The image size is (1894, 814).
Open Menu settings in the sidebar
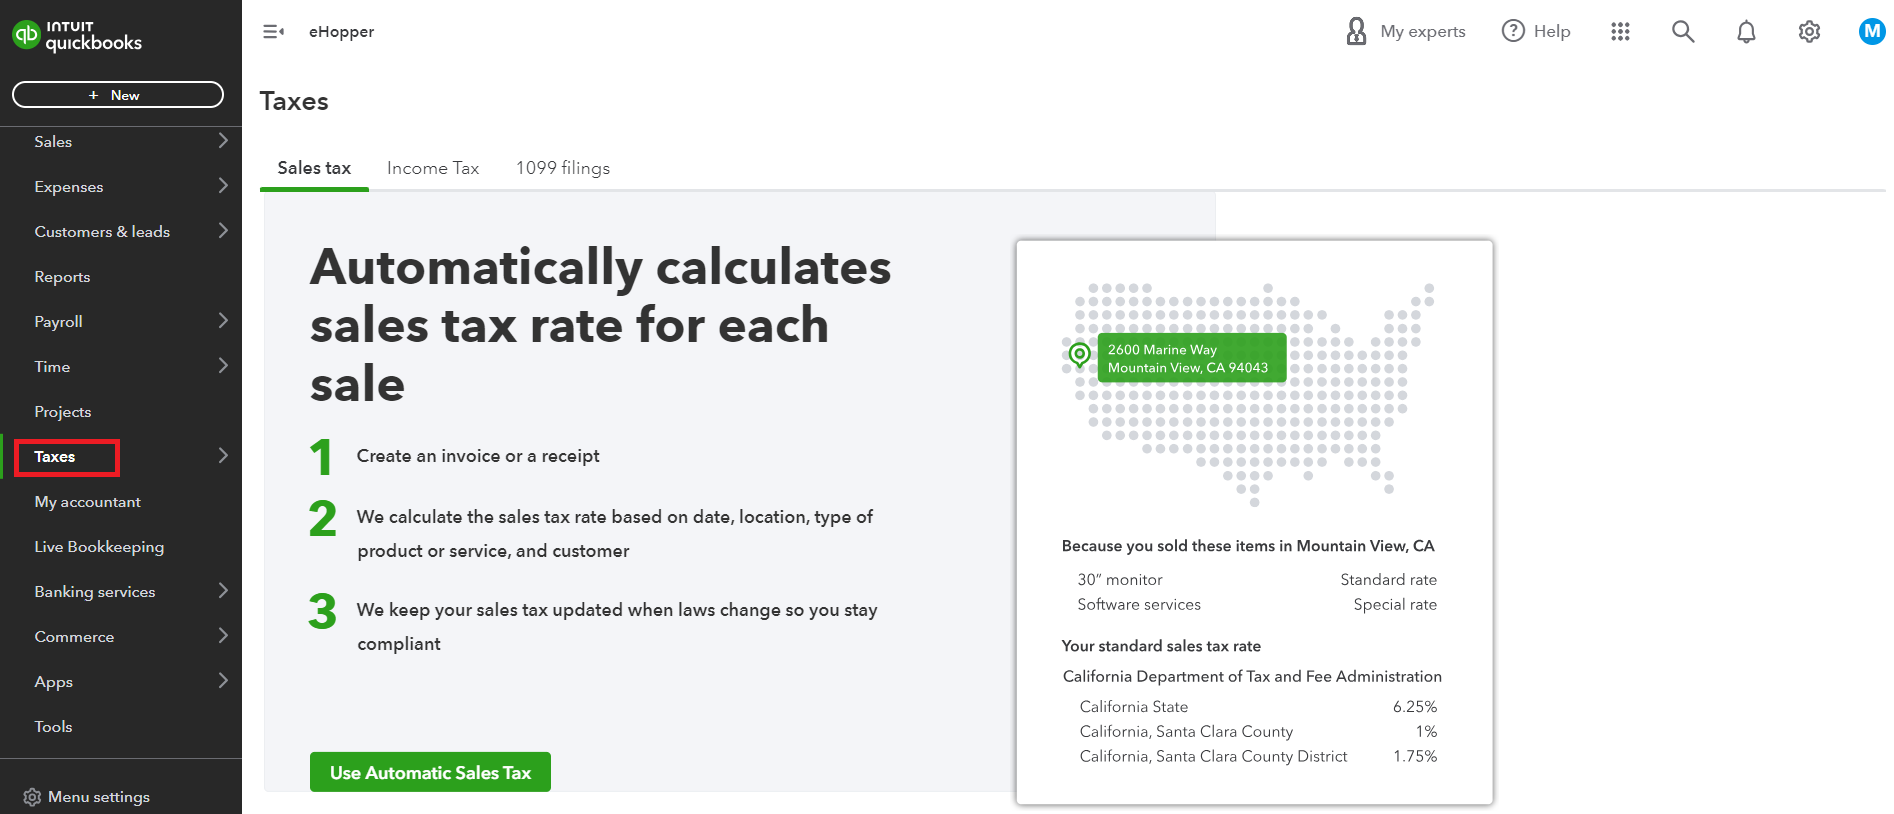87,797
